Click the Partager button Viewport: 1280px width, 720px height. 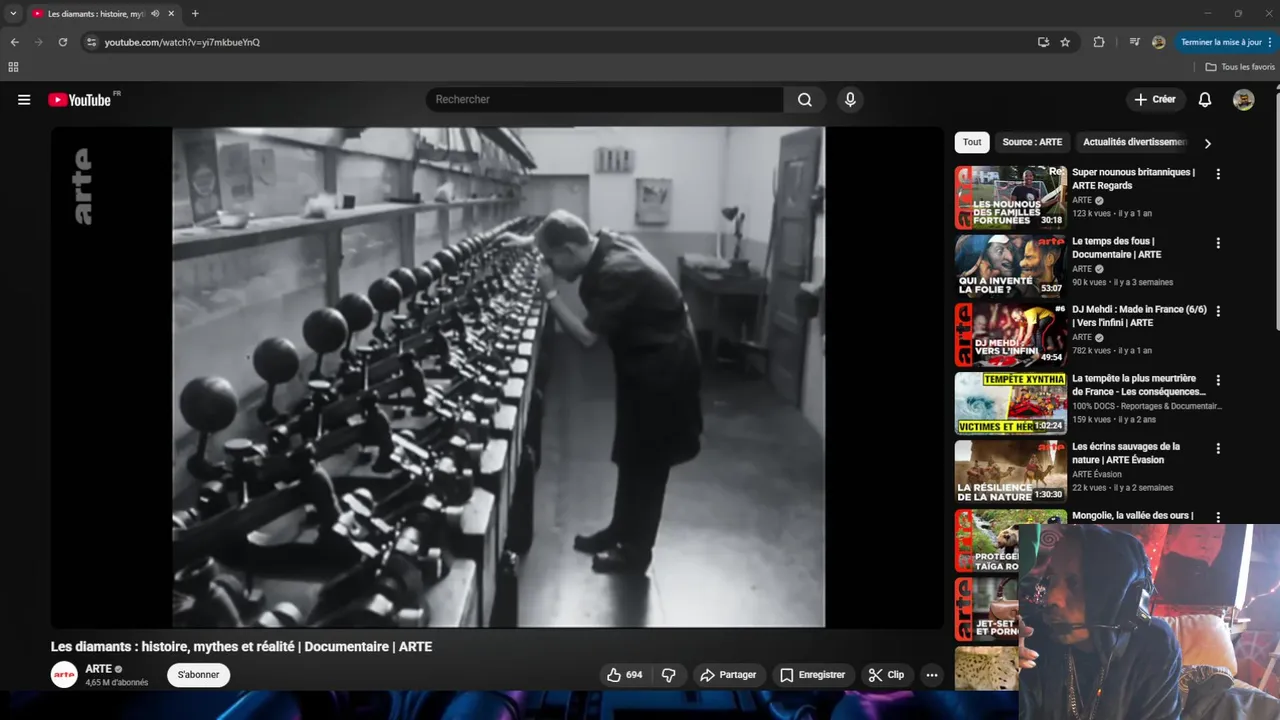[x=728, y=675]
